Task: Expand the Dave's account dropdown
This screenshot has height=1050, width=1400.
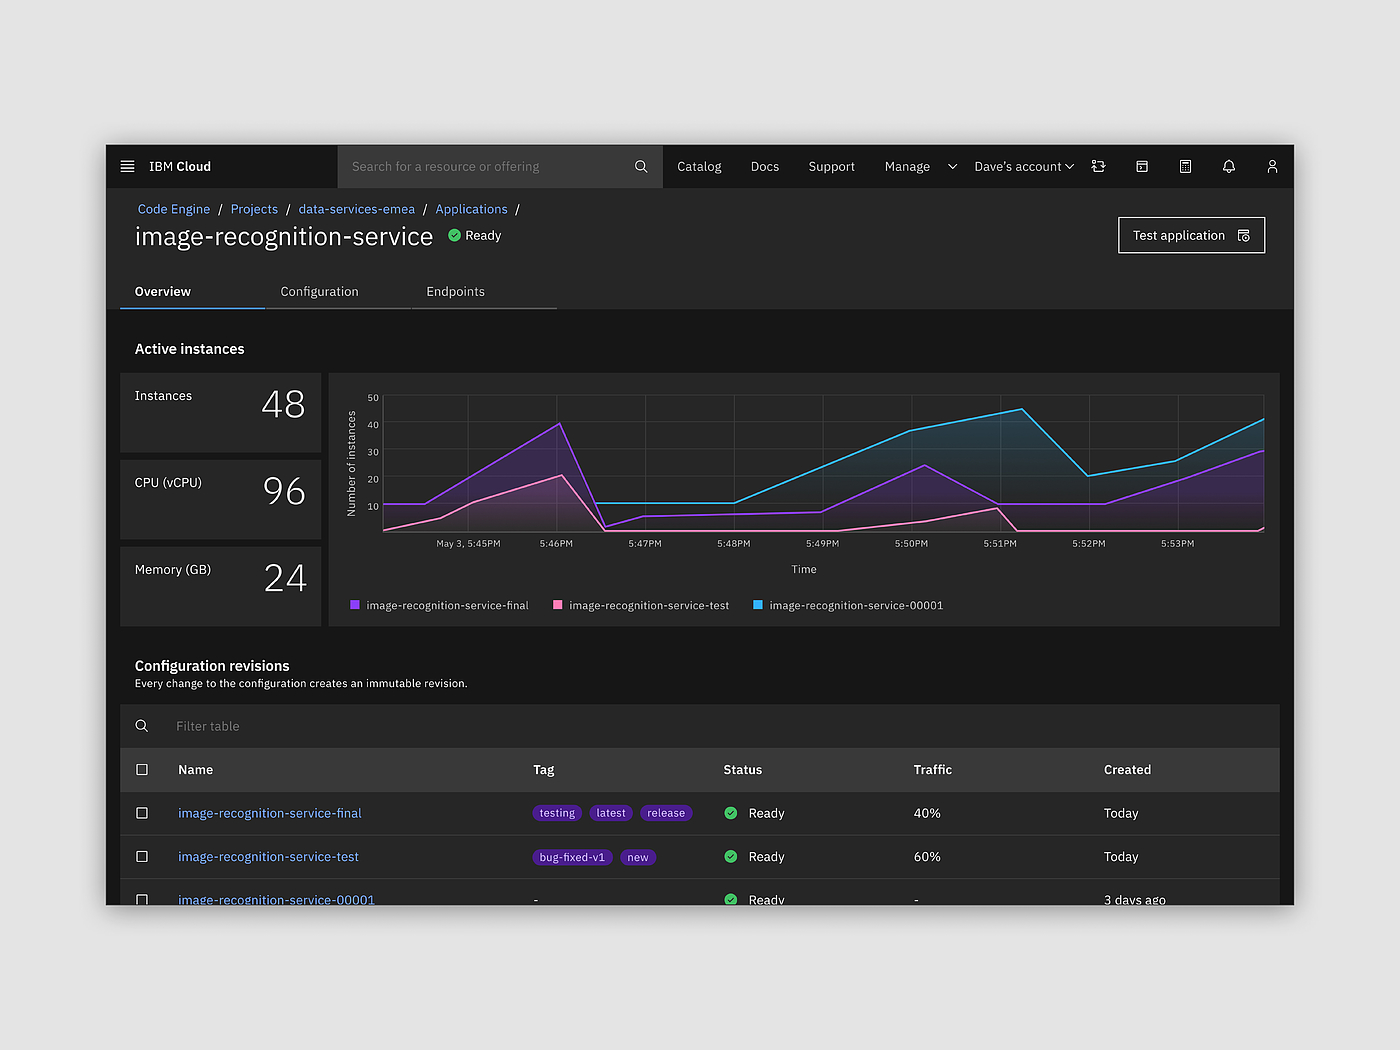Action: (x=1024, y=167)
